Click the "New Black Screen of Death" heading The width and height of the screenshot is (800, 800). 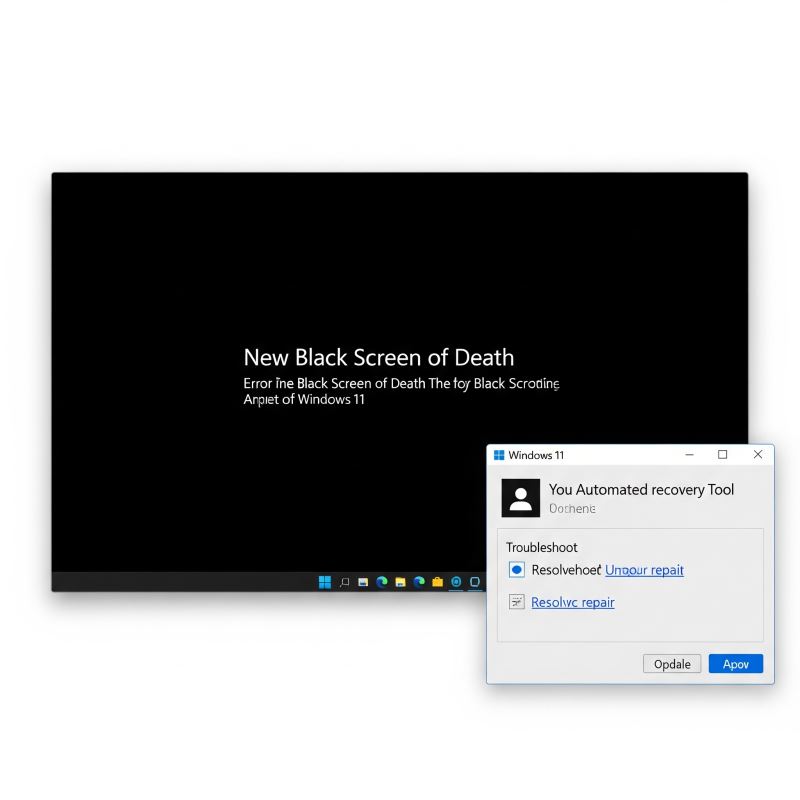pyautogui.click(x=379, y=357)
